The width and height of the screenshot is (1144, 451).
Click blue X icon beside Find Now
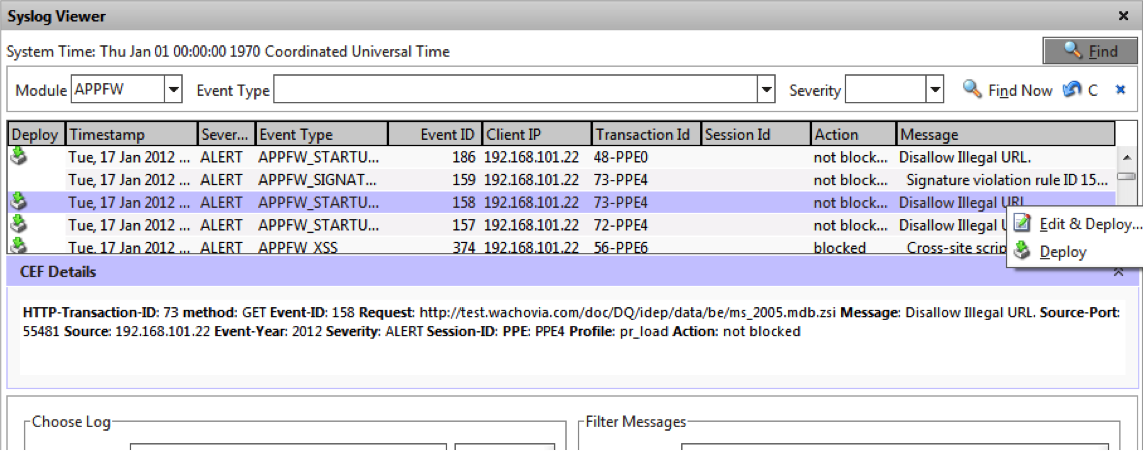pos(1120,90)
